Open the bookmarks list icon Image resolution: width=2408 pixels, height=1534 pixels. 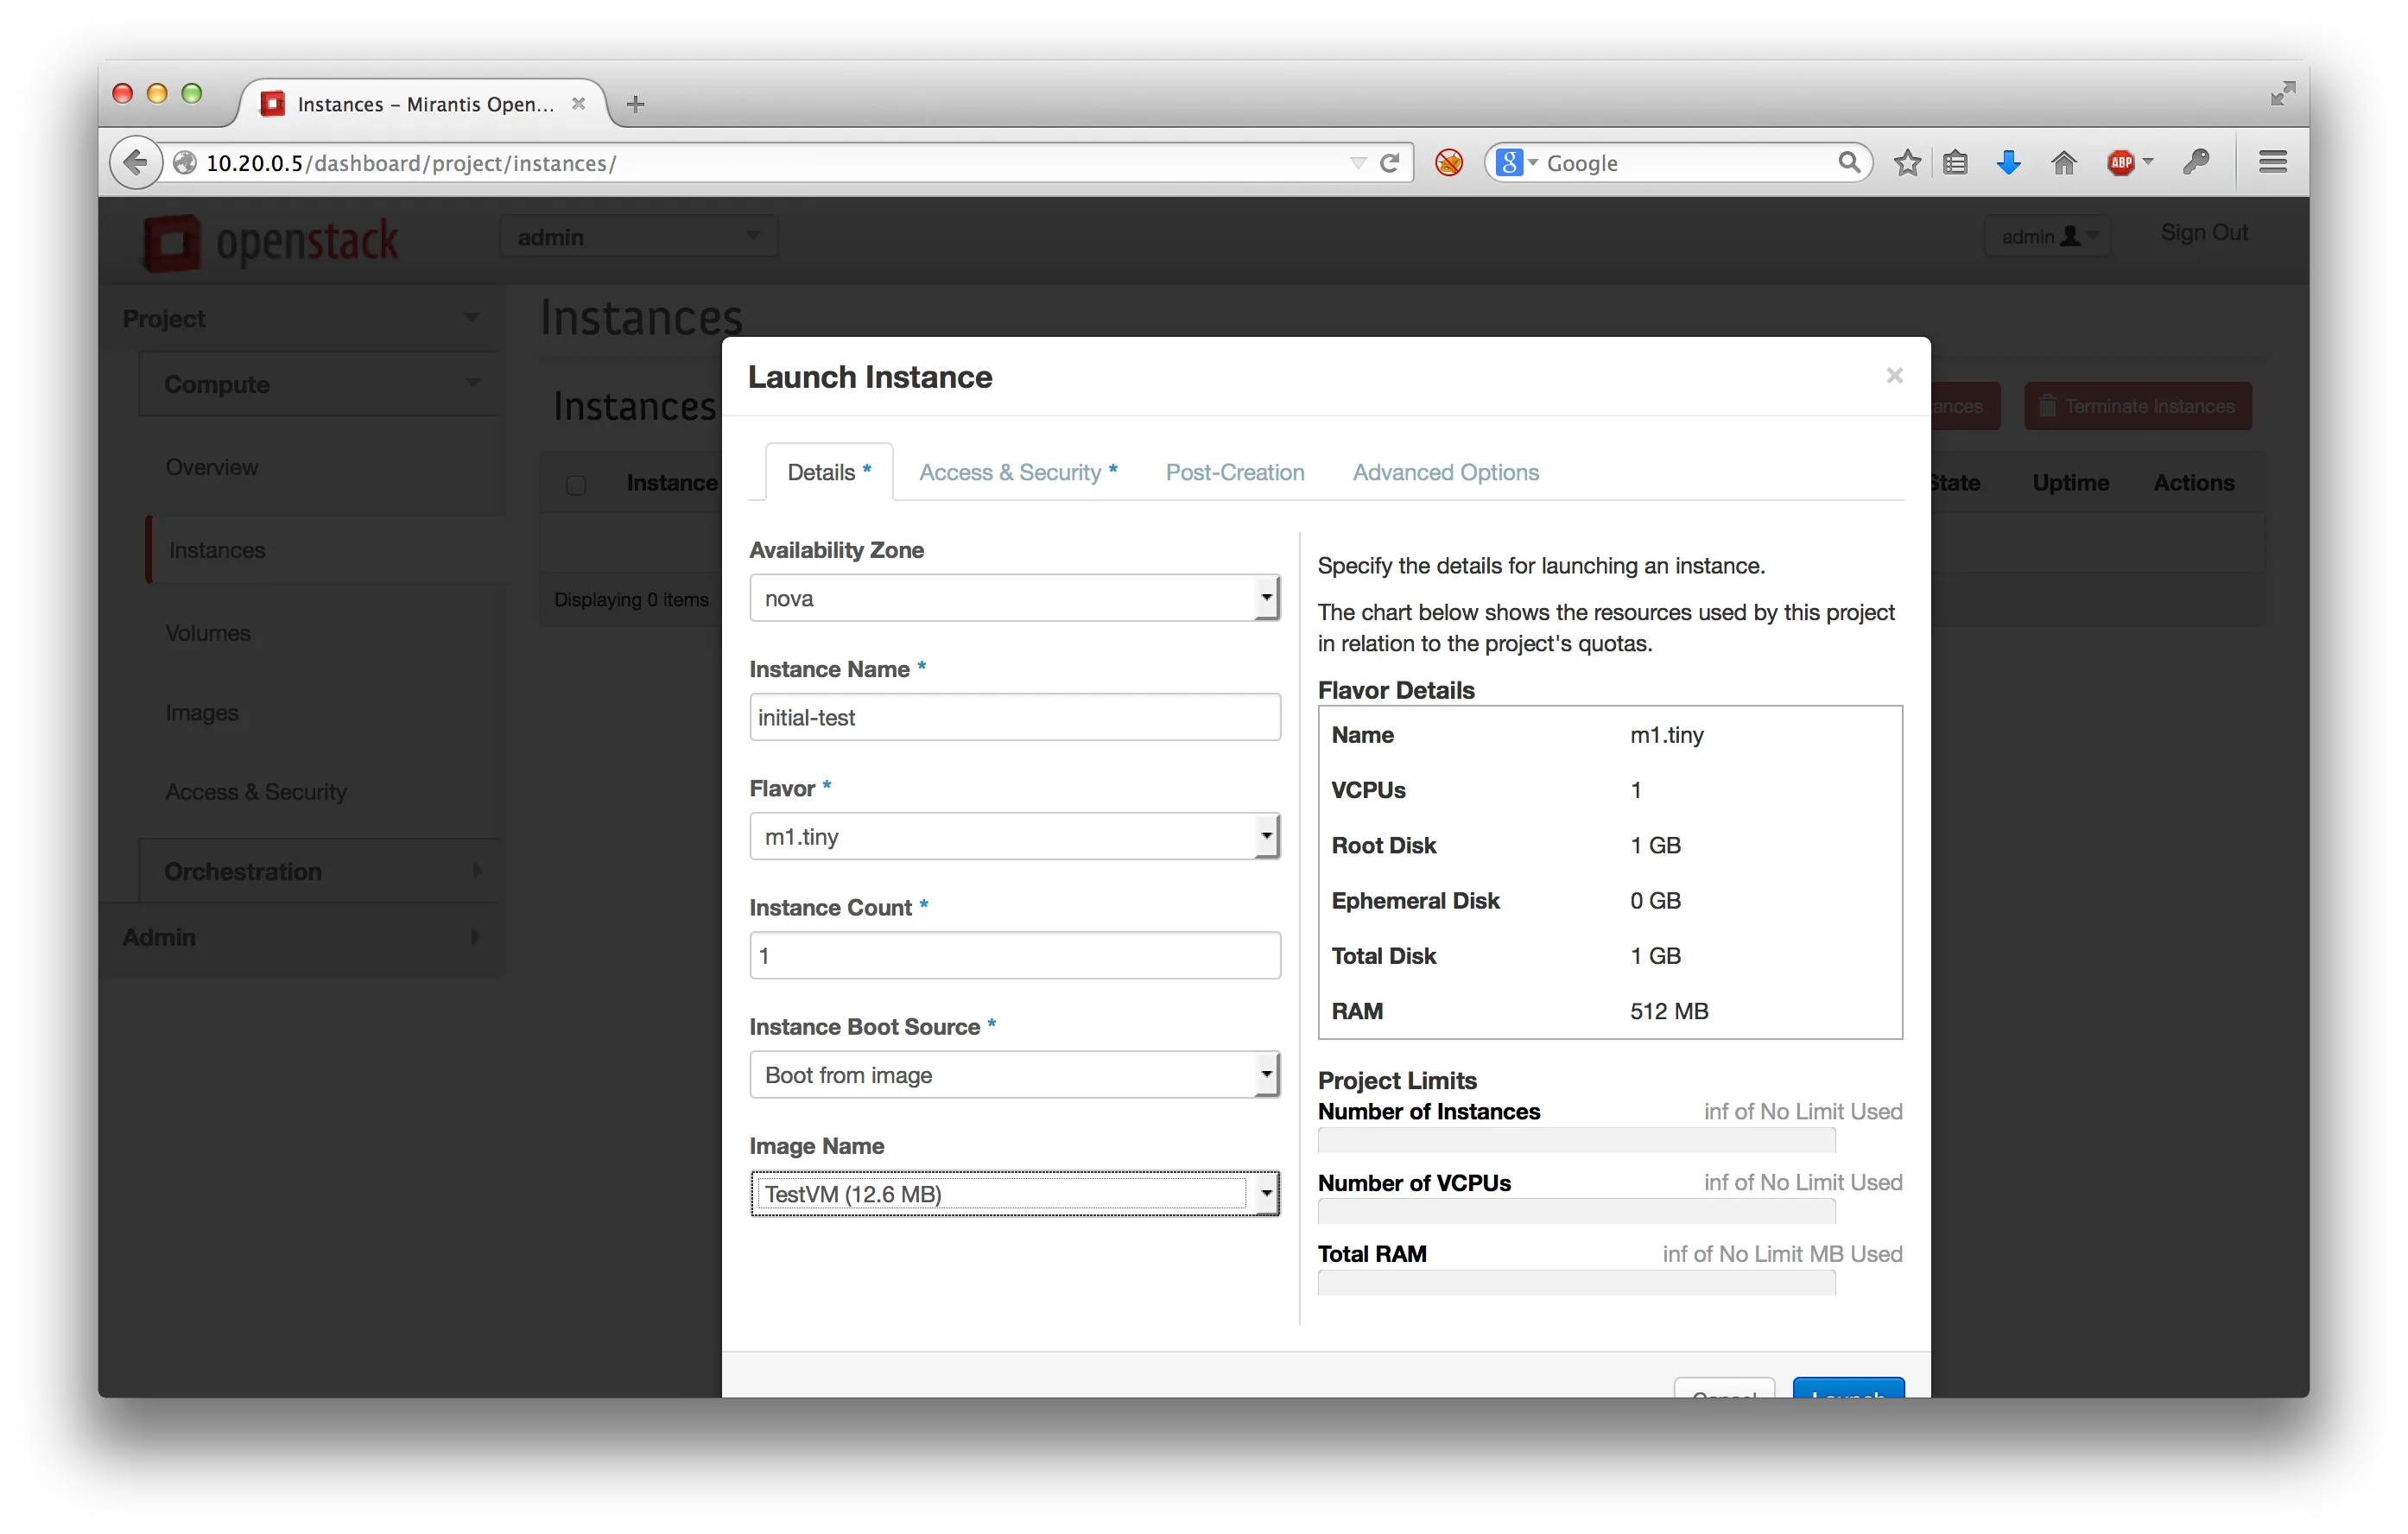[1955, 162]
